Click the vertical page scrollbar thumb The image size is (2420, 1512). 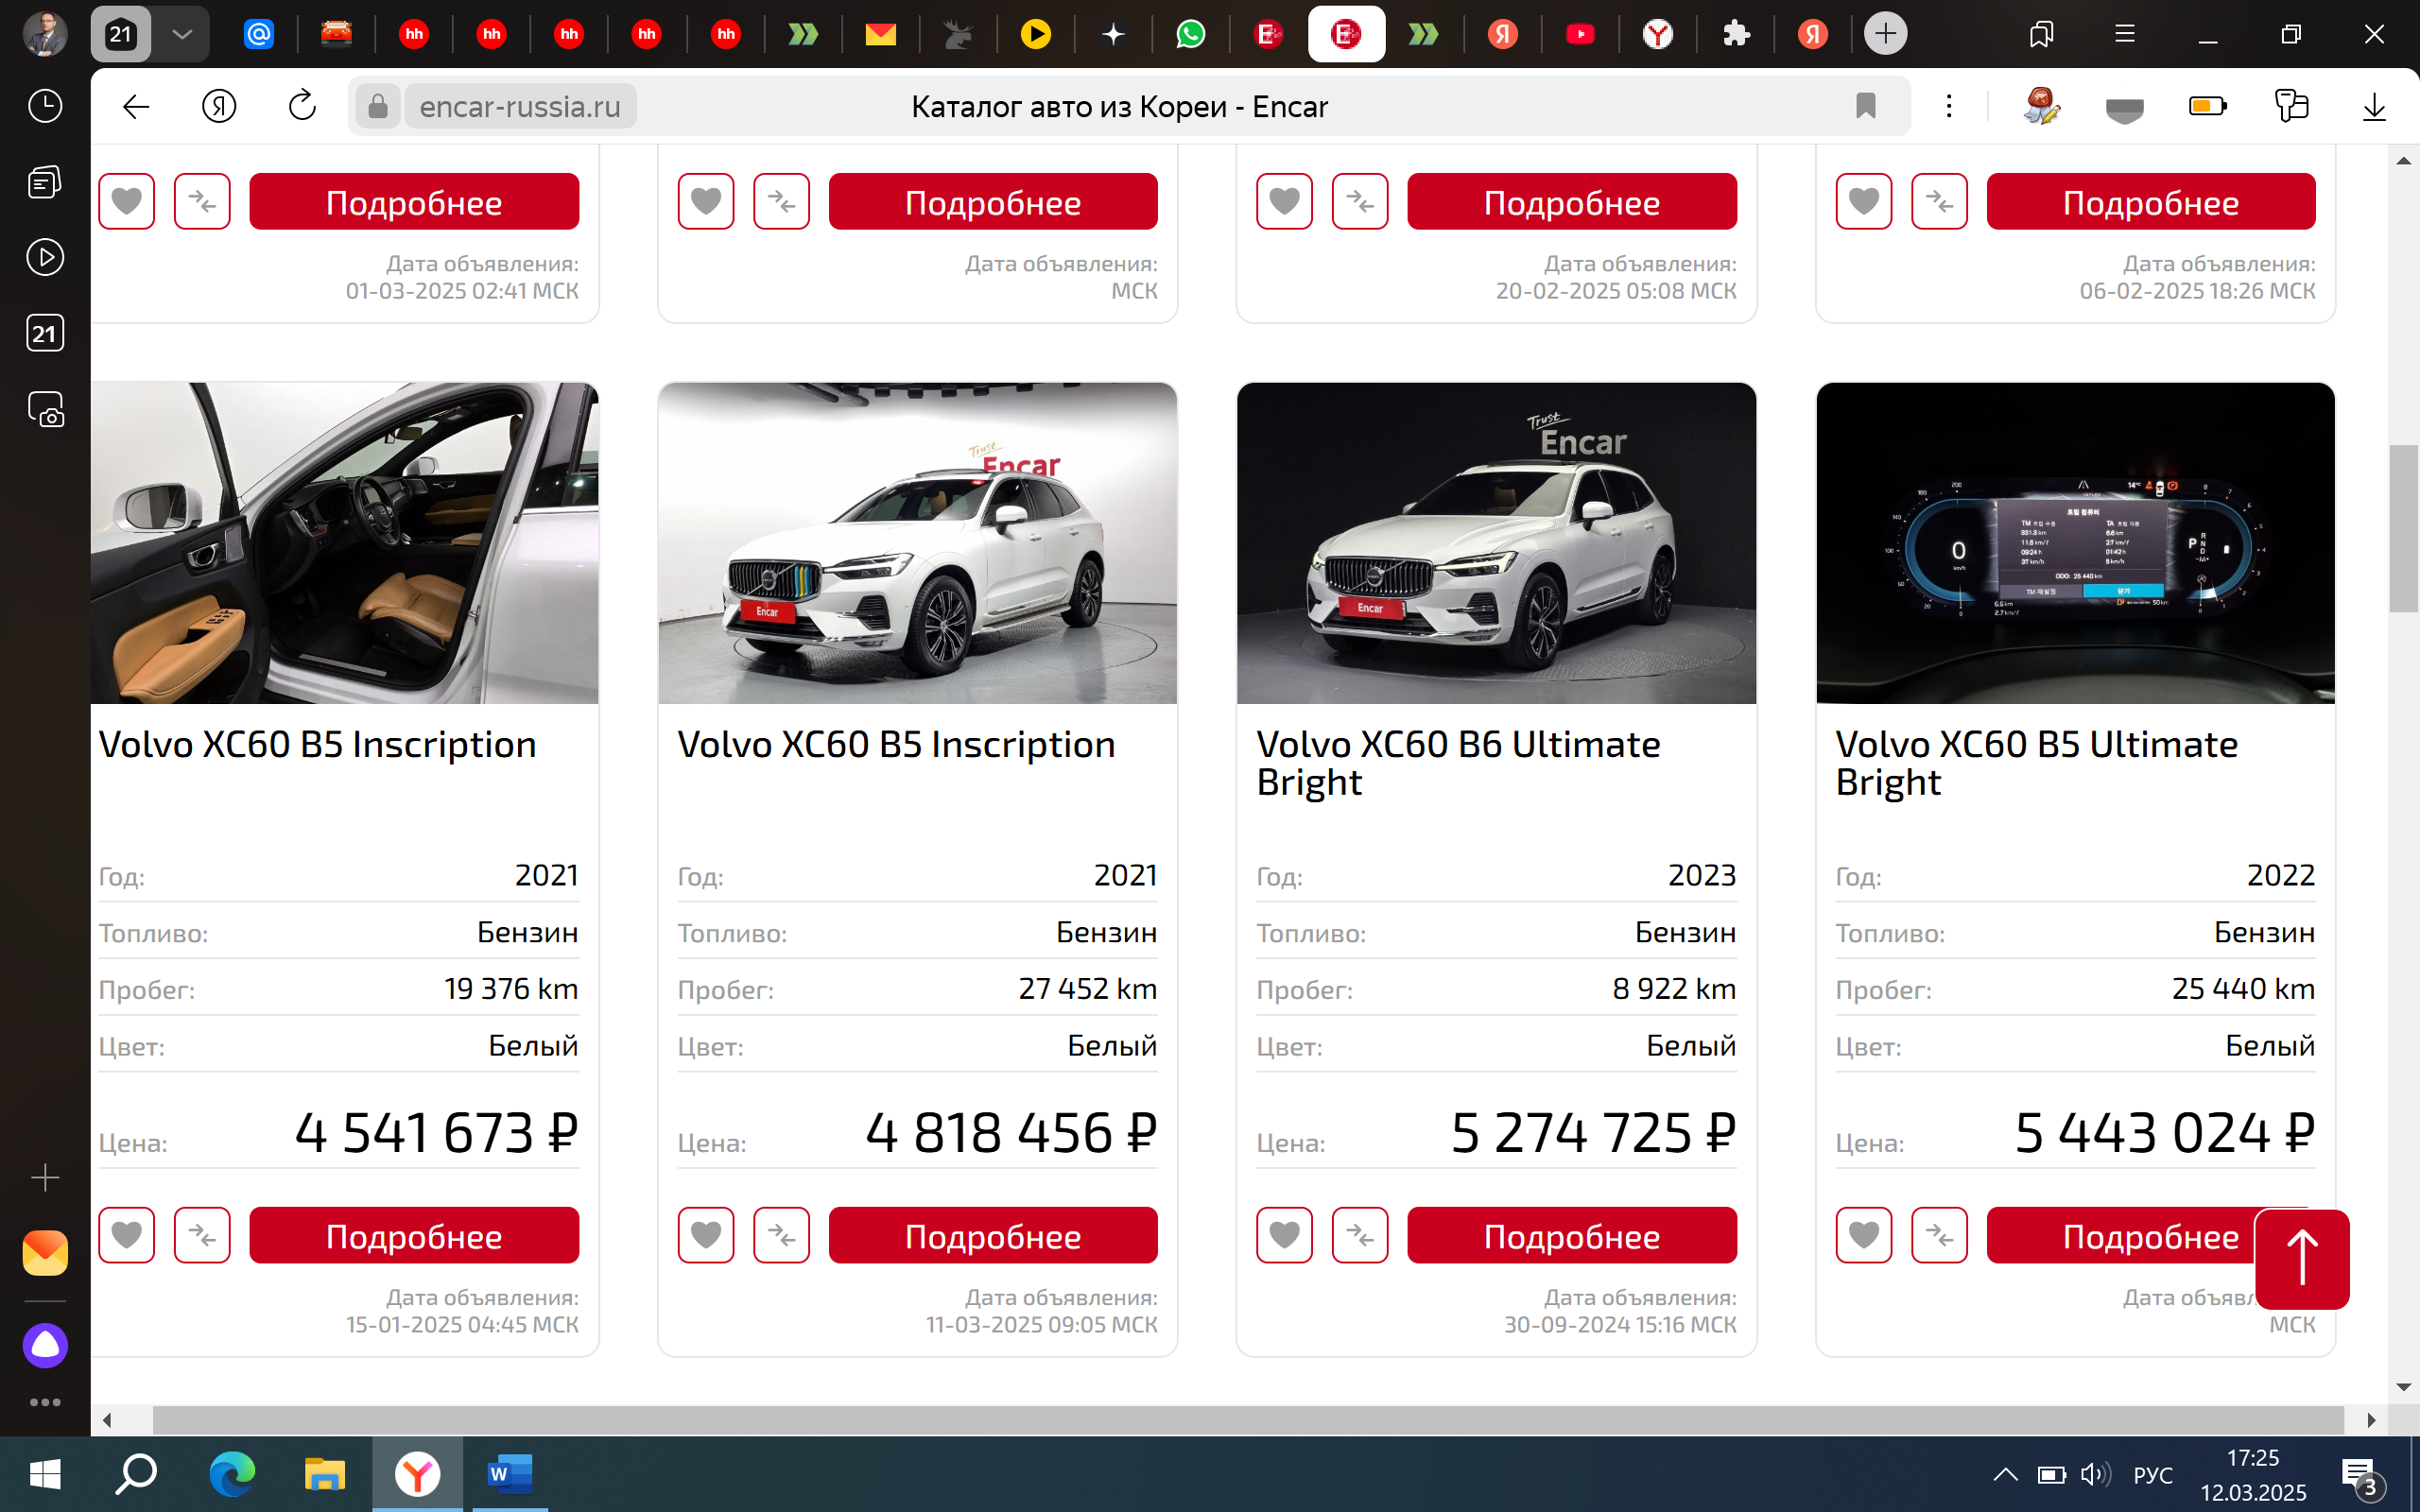pos(2403,528)
